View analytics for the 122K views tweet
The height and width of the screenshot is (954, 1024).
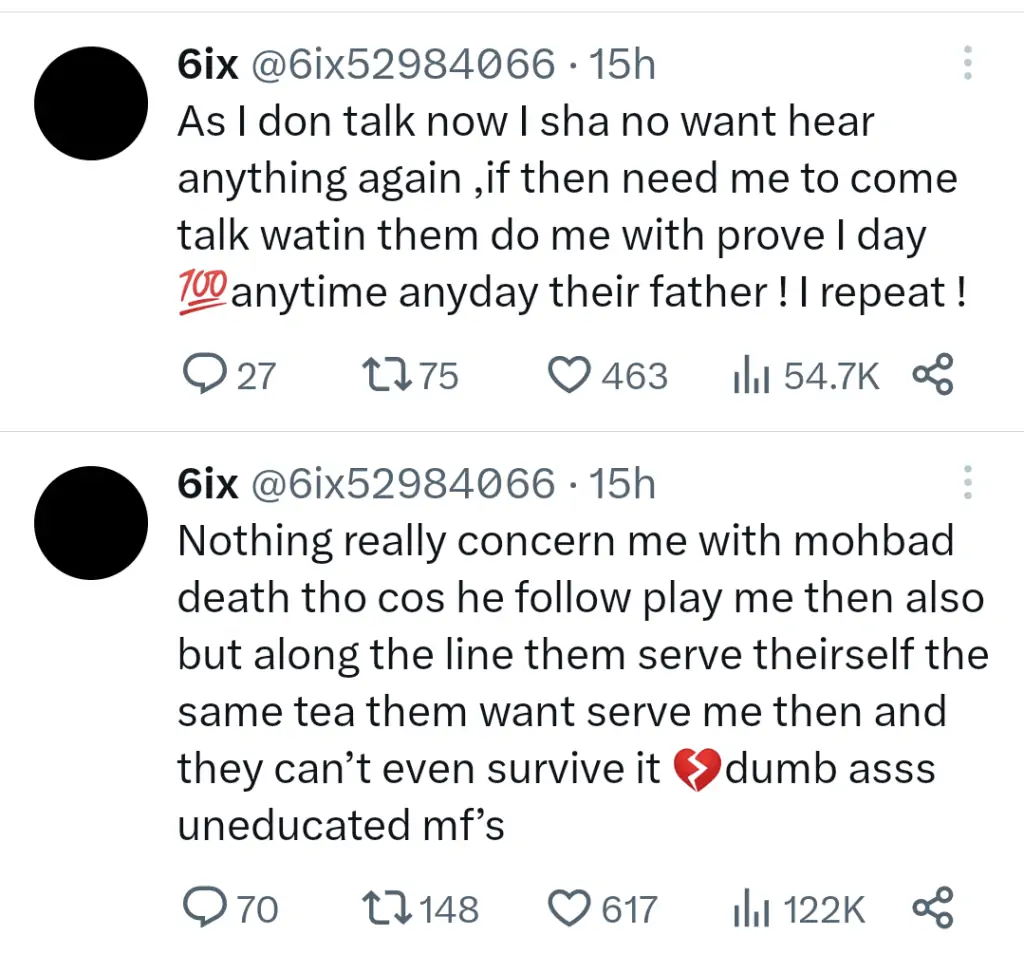pyautogui.click(x=751, y=909)
